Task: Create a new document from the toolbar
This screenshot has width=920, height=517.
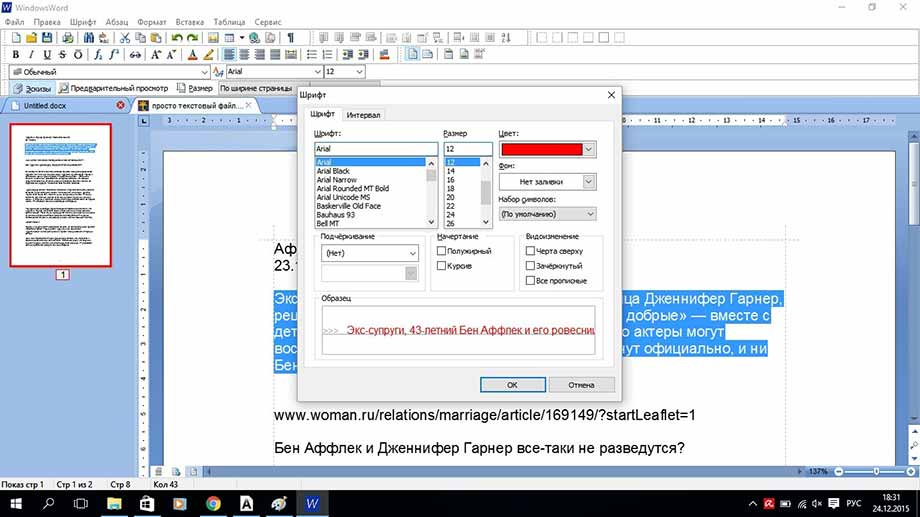Action: point(16,38)
